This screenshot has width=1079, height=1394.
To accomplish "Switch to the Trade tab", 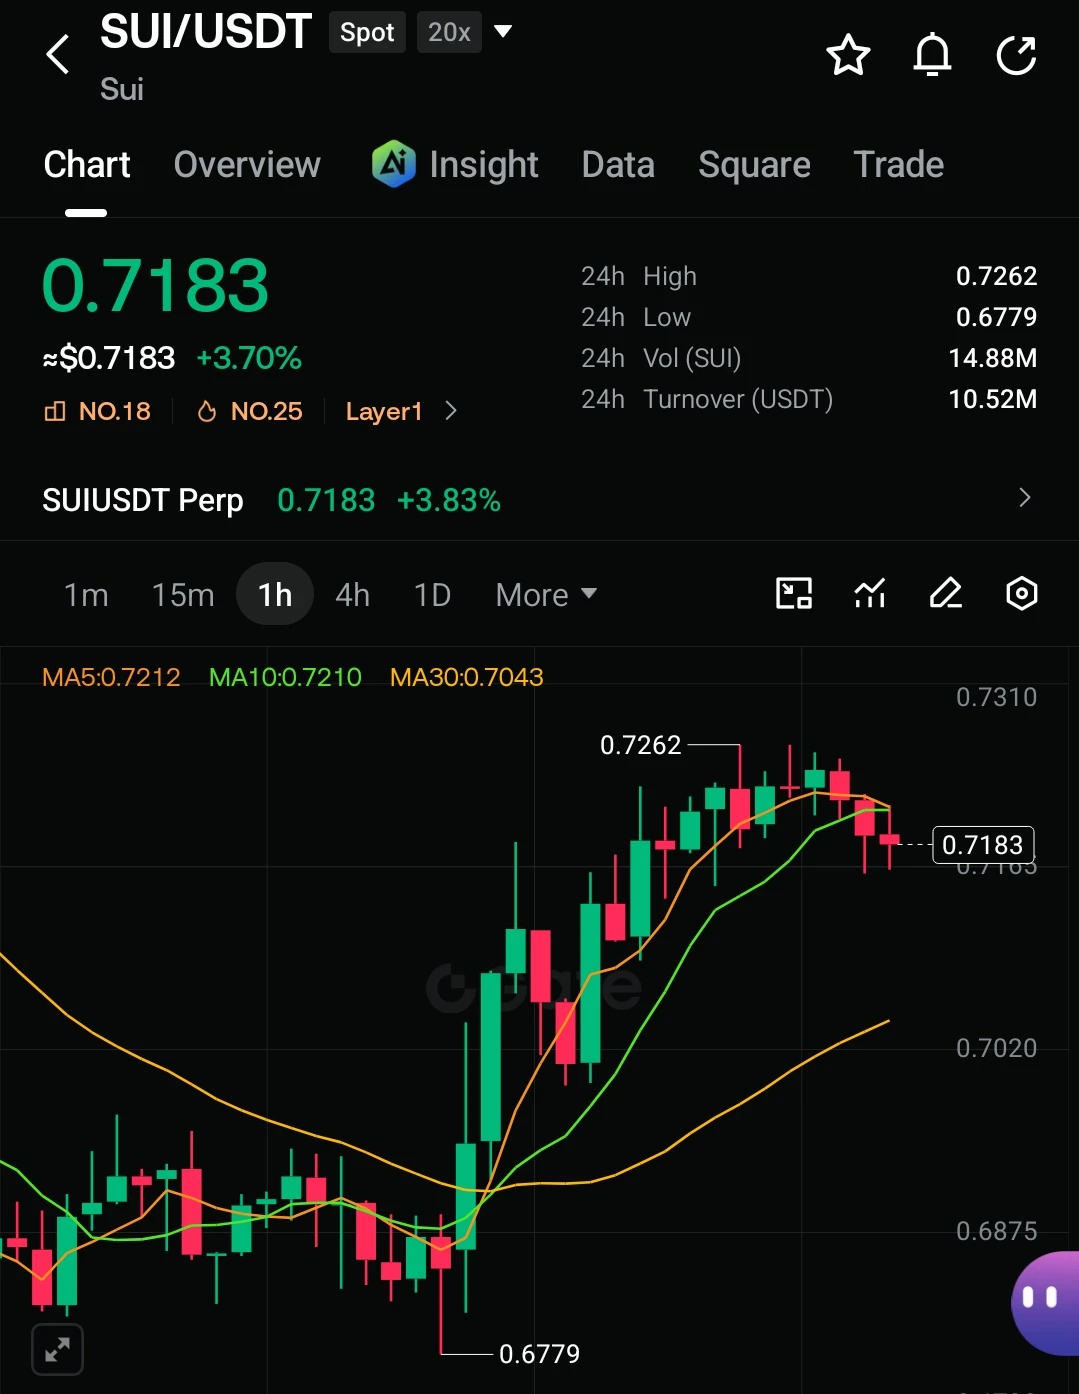I will pyautogui.click(x=899, y=165).
